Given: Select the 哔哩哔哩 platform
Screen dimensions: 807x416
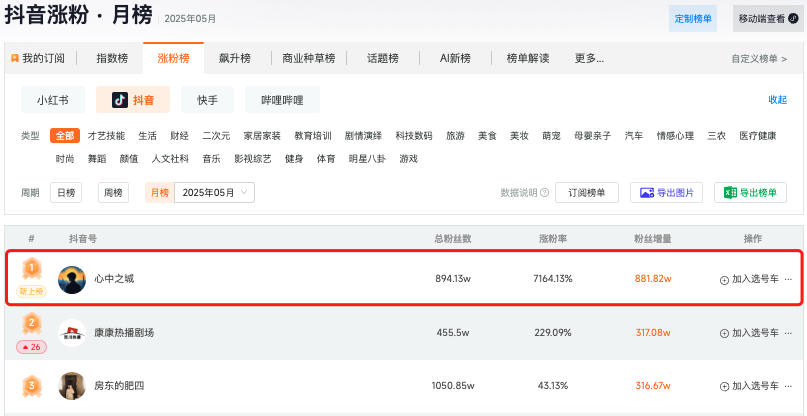Looking at the screenshot, I should point(282,100).
